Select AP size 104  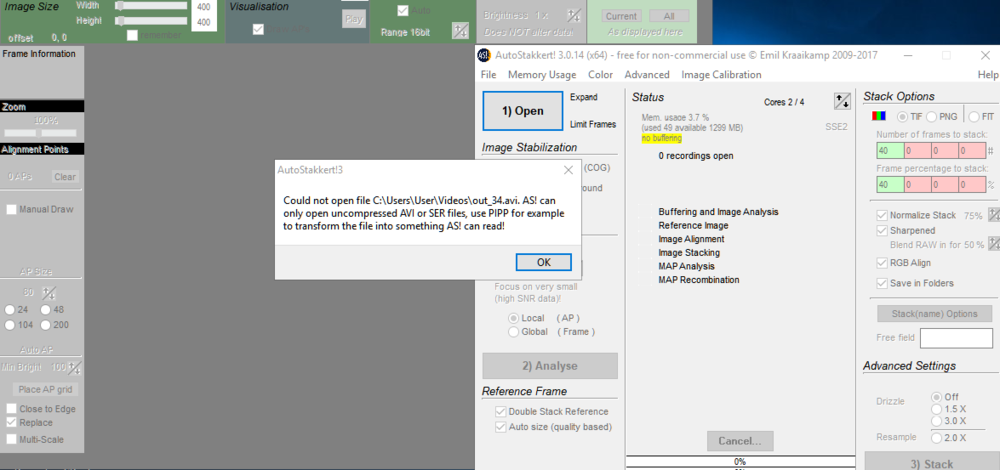point(10,325)
